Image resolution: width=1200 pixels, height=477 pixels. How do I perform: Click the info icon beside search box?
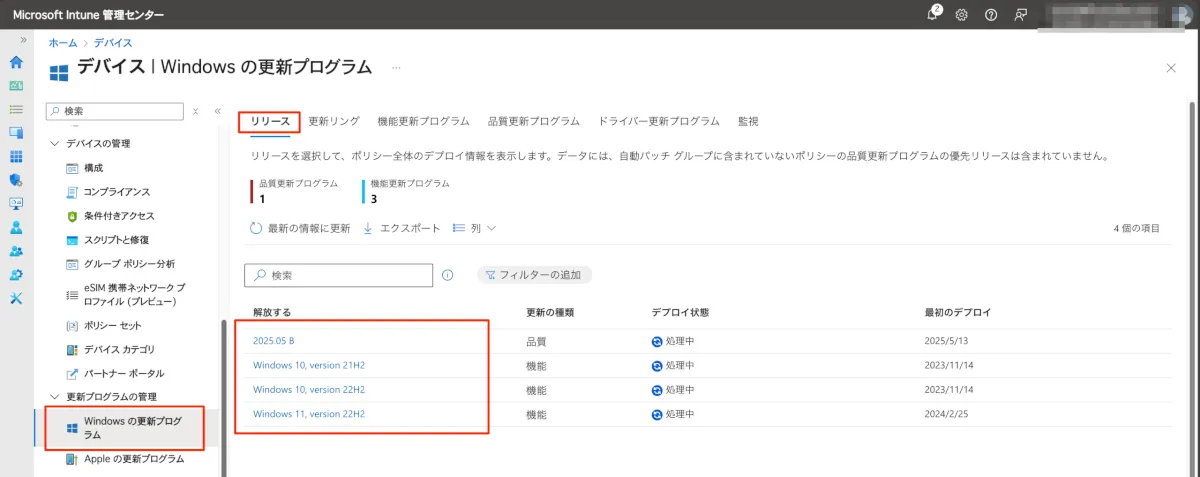point(448,275)
